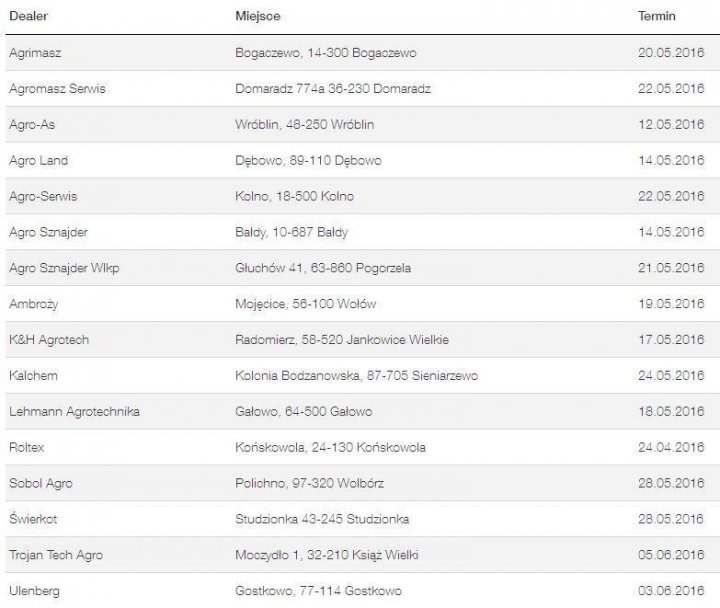Click the Lehmann Agrotechnika dealer name
This screenshot has height=608, width=720.
pyautogui.click(x=73, y=412)
